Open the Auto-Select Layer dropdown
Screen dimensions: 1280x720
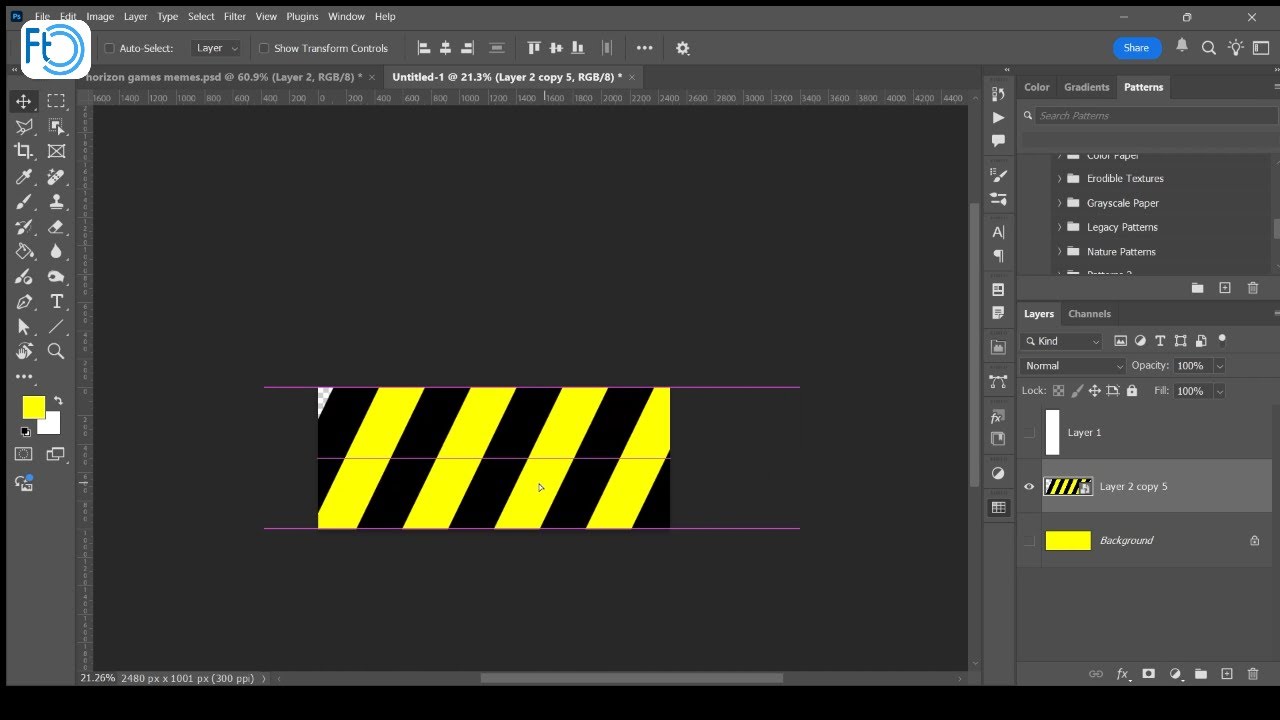point(217,48)
